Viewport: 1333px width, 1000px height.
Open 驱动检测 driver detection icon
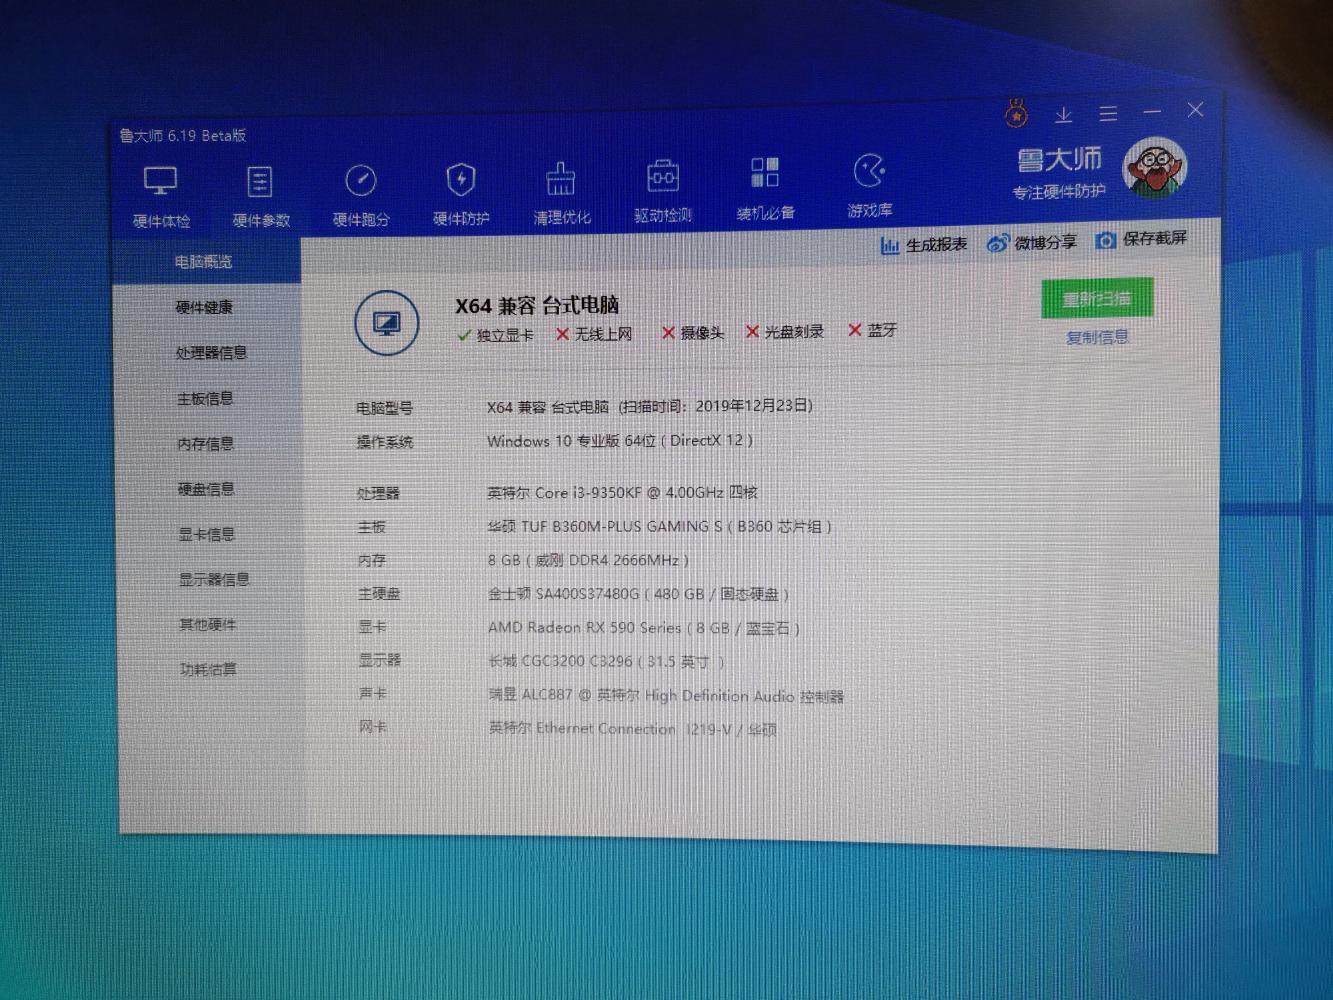coord(663,190)
